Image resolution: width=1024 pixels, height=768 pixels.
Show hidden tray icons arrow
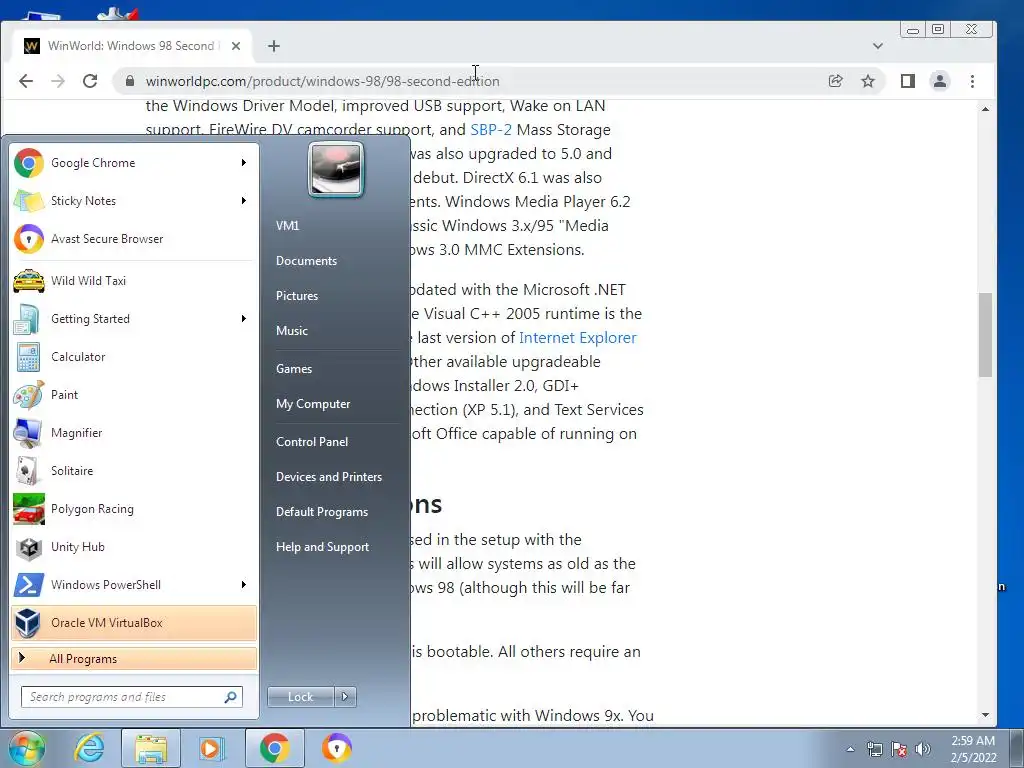tap(850, 749)
